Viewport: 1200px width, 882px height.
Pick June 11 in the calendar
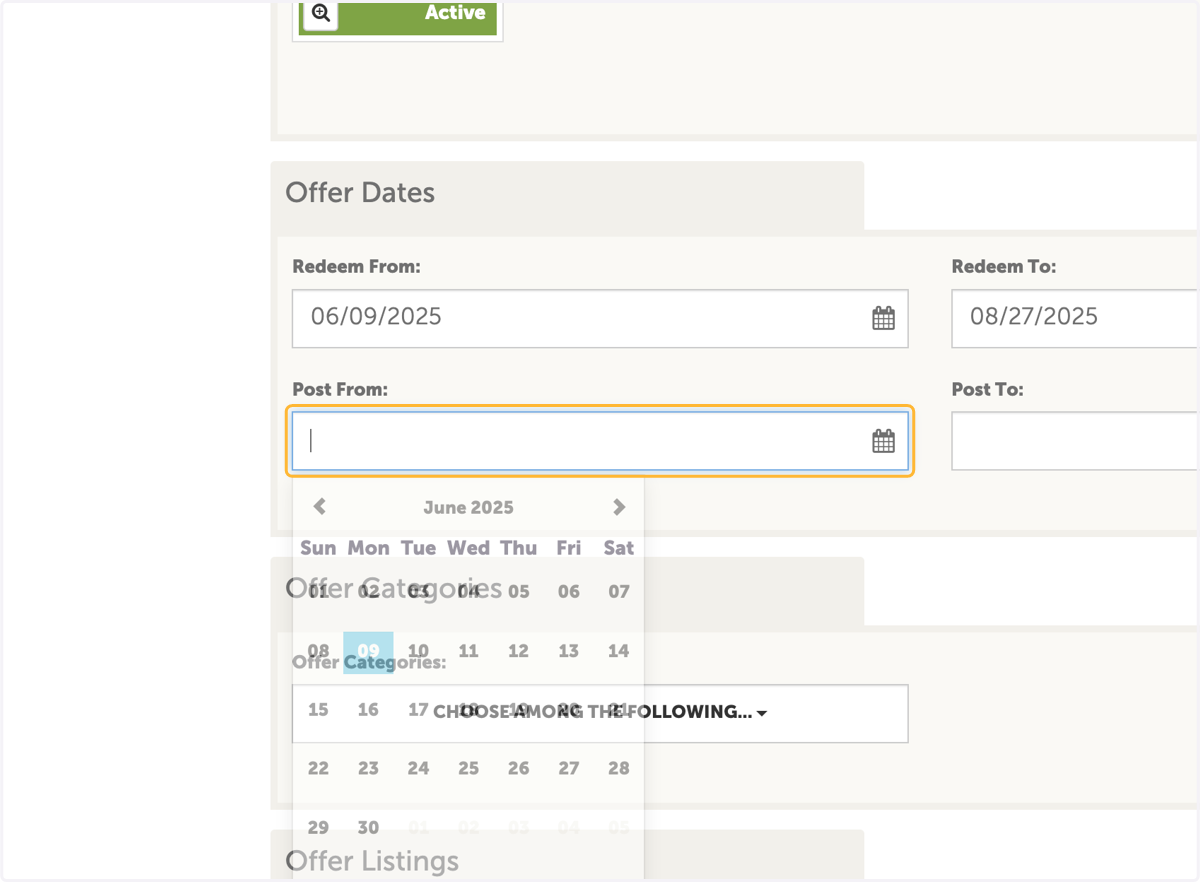pyautogui.click(x=468, y=652)
